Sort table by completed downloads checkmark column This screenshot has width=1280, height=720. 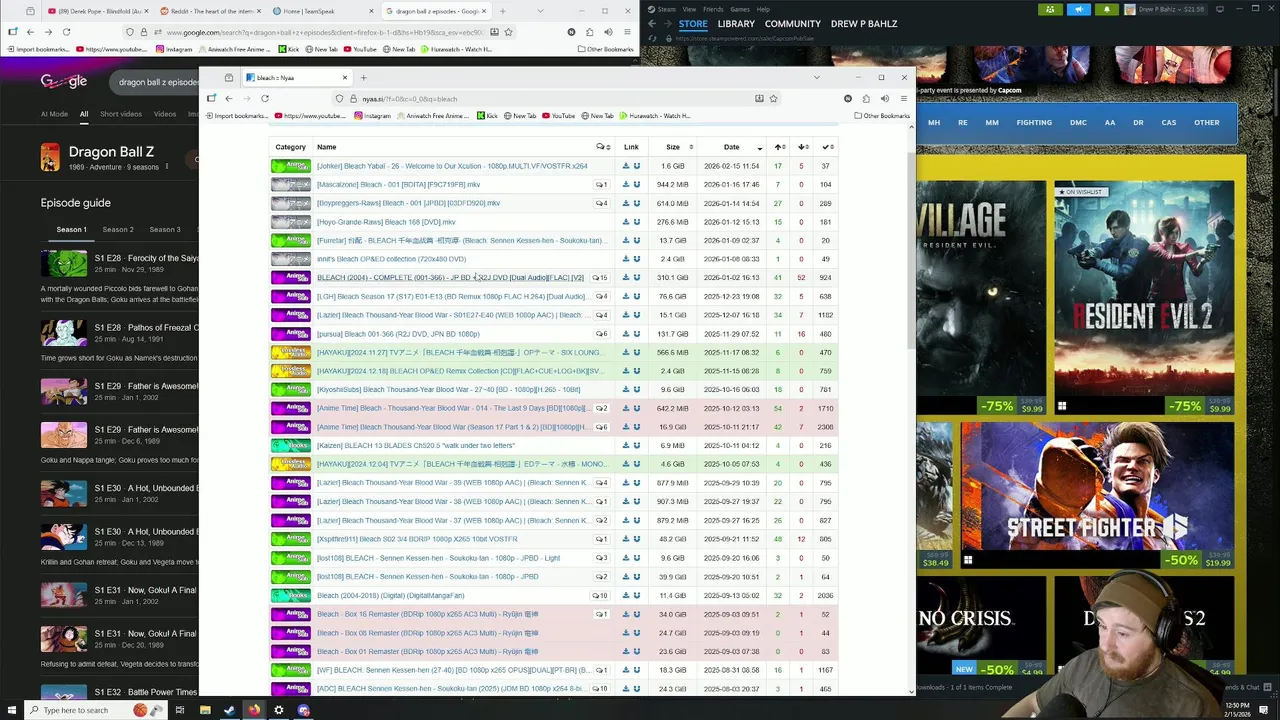826,147
